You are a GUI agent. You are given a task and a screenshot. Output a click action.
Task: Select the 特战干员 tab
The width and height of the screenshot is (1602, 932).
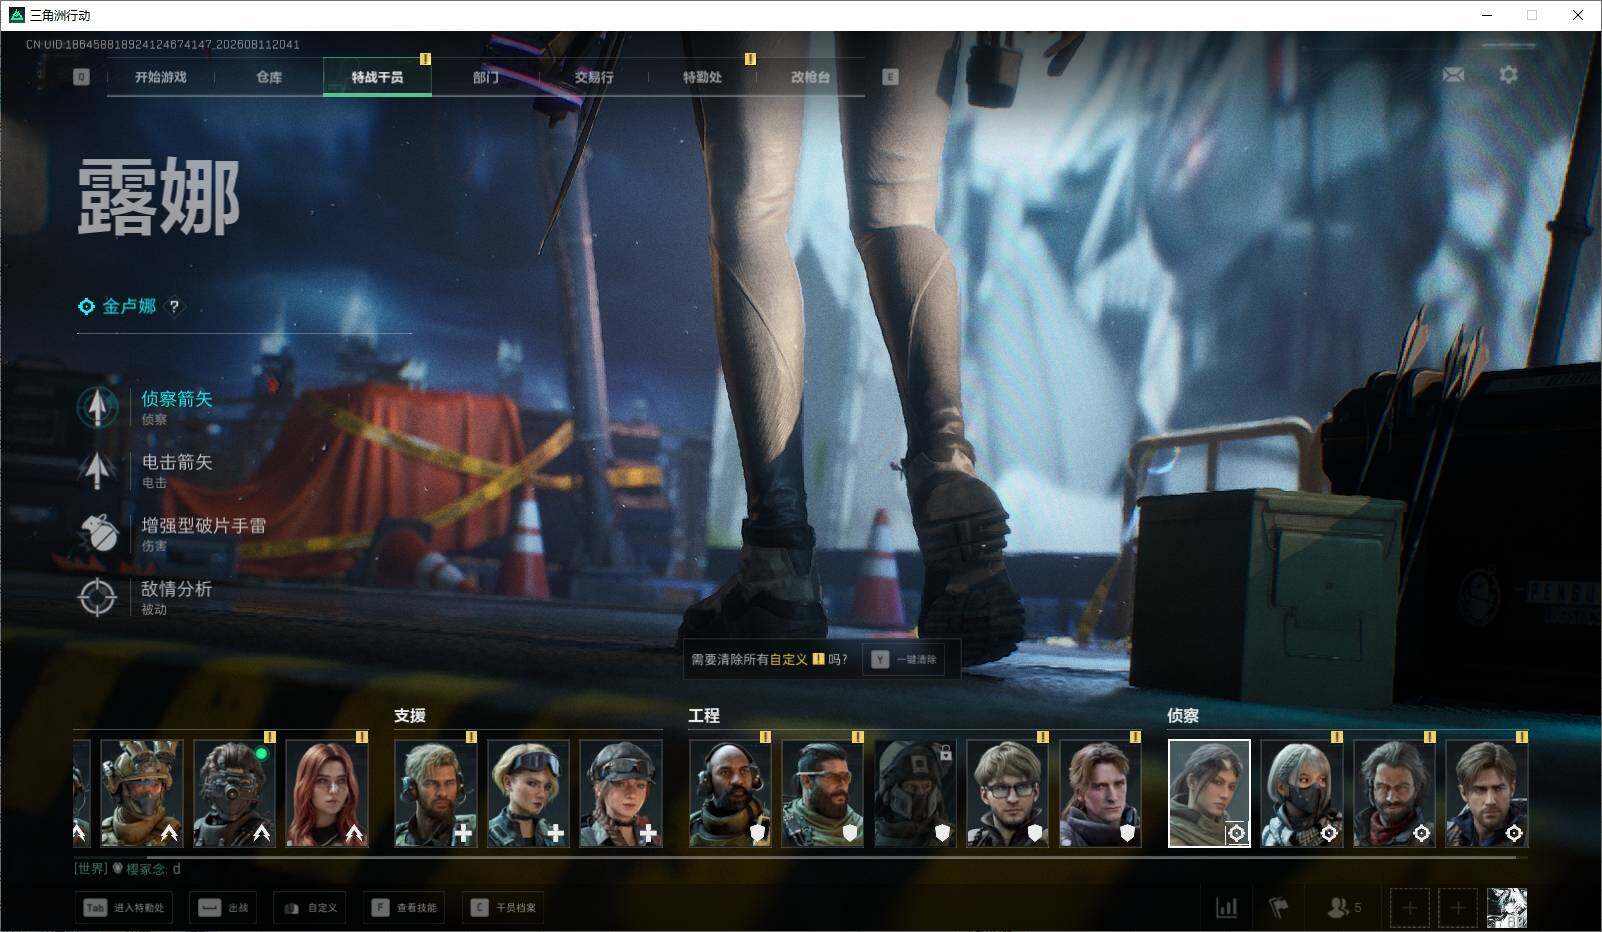pyautogui.click(x=377, y=77)
